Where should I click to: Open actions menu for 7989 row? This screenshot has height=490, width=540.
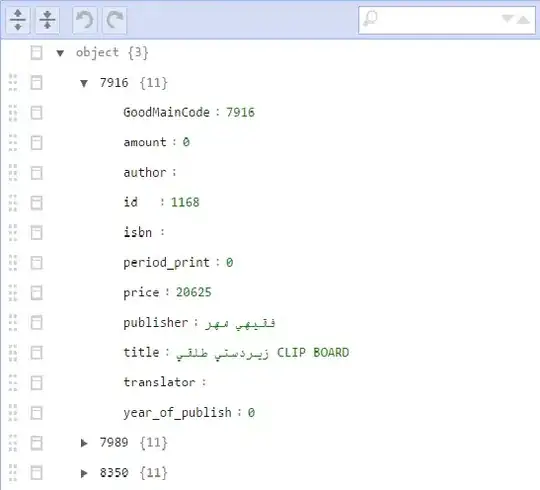pos(37,443)
